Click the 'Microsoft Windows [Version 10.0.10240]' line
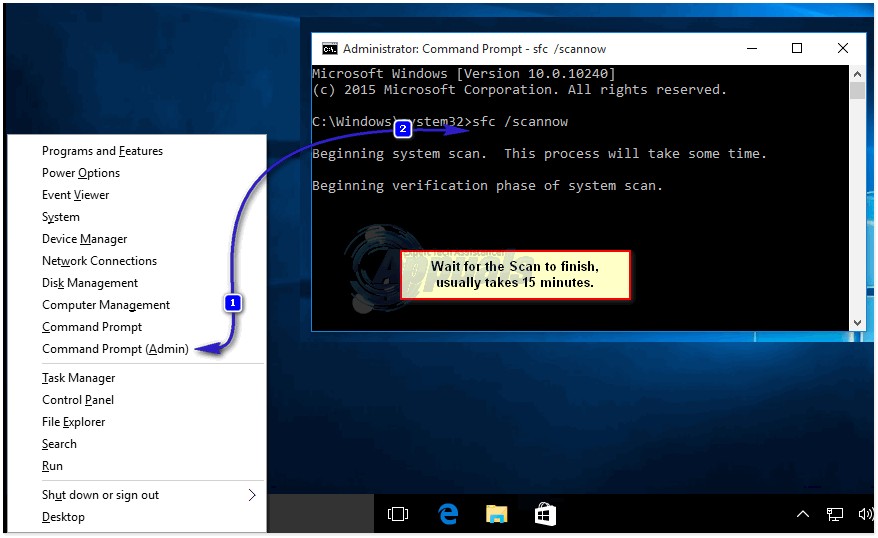The image size is (878, 538). [464, 74]
